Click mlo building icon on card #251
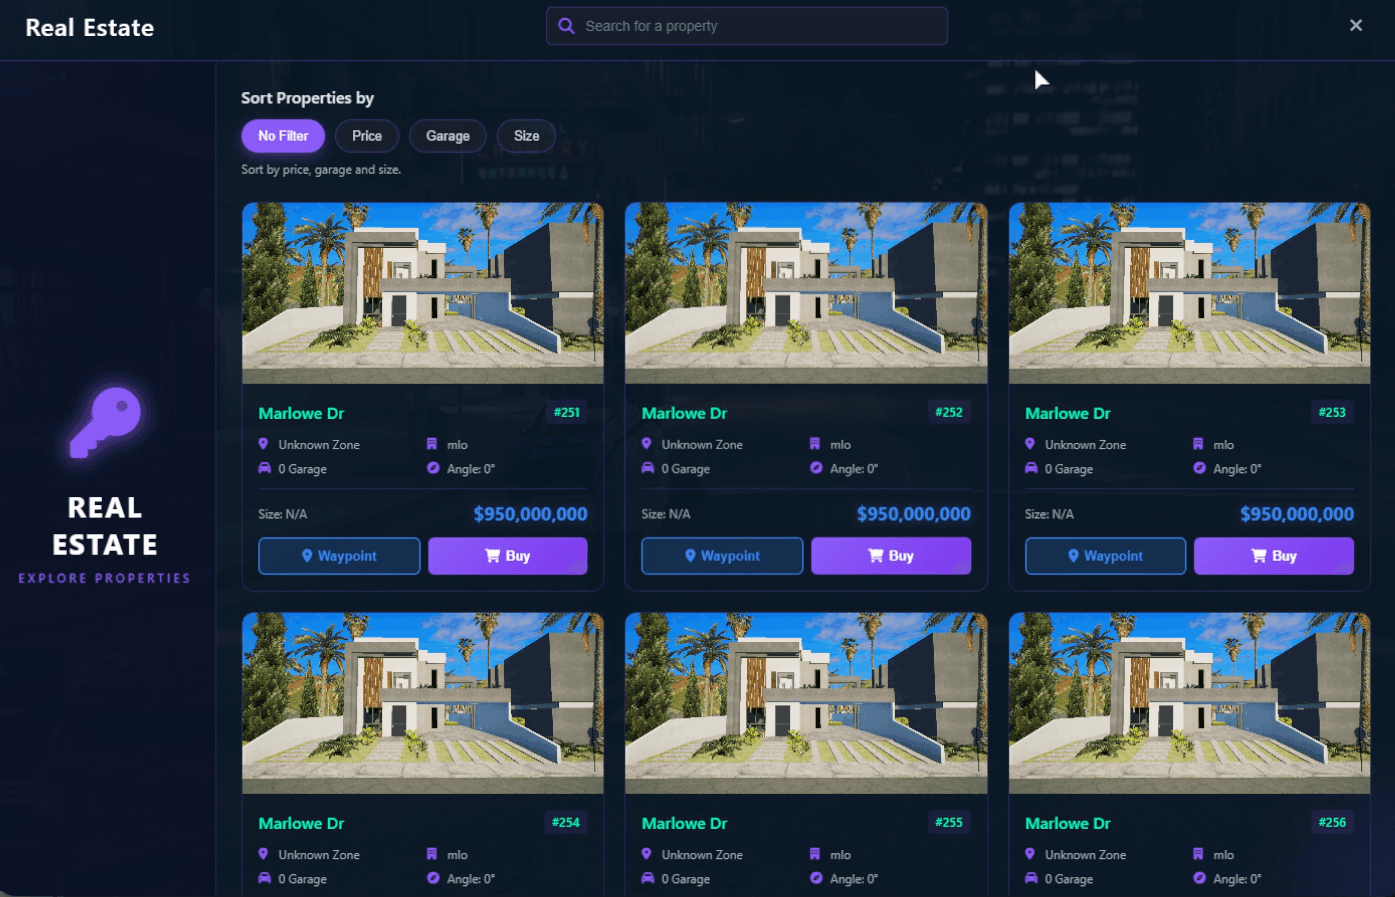Image resolution: width=1395 pixels, height=897 pixels. 432,444
